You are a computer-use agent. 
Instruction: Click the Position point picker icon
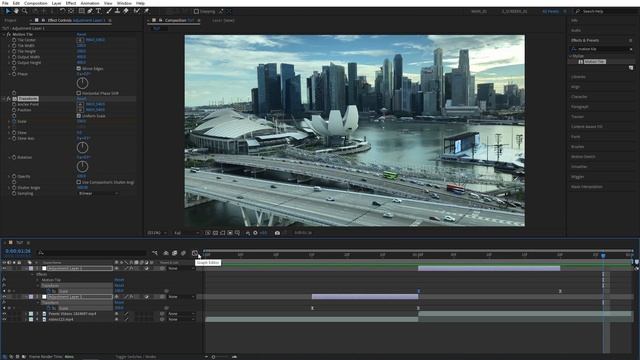tap(80, 110)
